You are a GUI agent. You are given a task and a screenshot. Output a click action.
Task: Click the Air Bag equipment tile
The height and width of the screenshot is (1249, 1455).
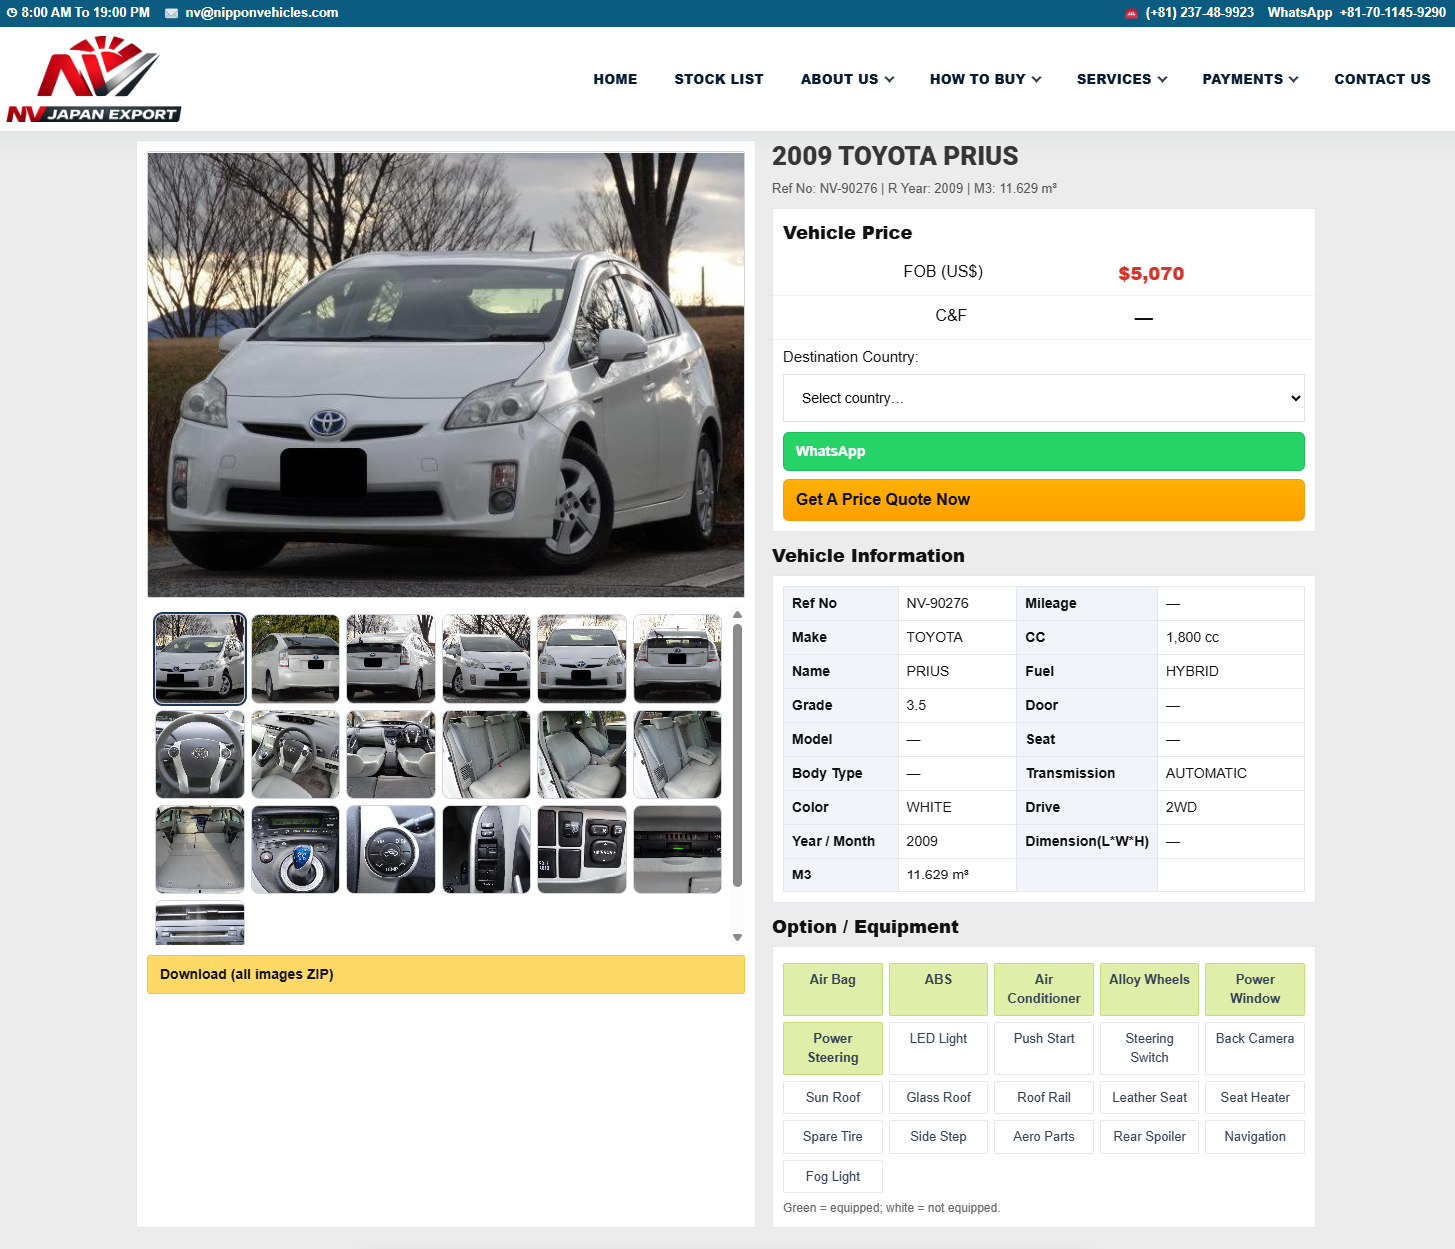pos(833,989)
